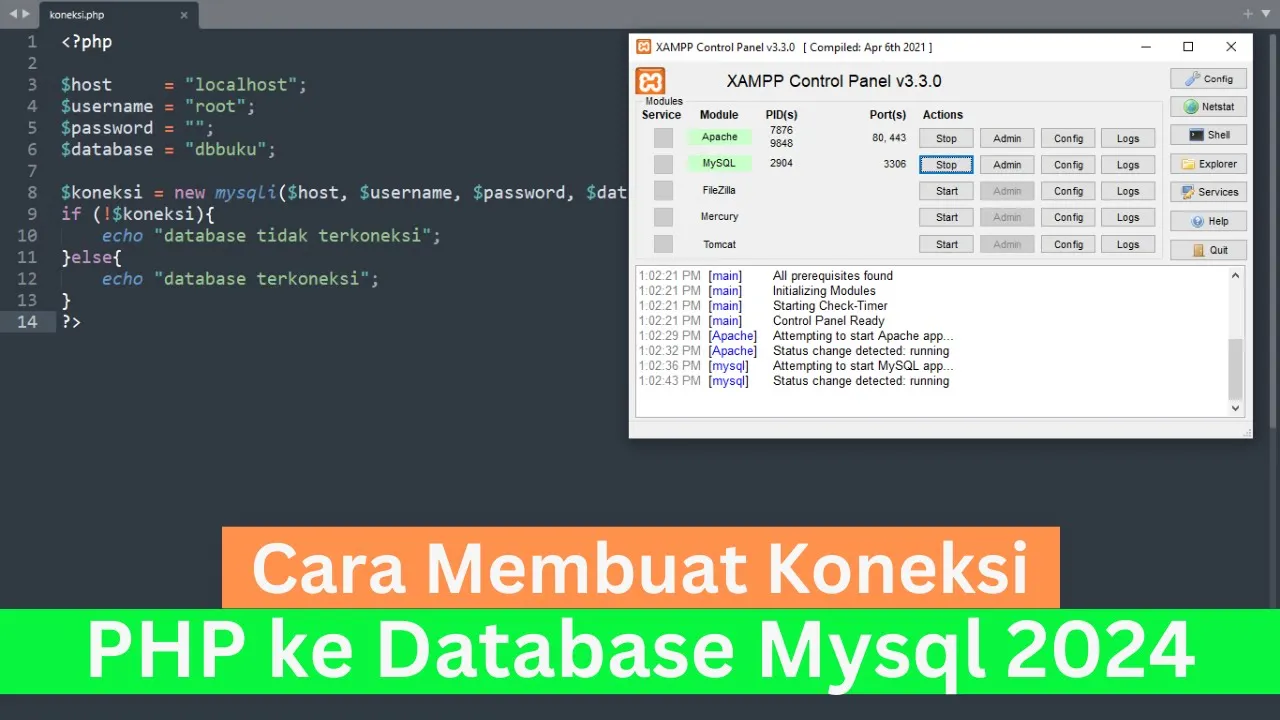Viewport: 1280px width, 720px height.
Task: Stop the Apache module
Action: (x=946, y=139)
